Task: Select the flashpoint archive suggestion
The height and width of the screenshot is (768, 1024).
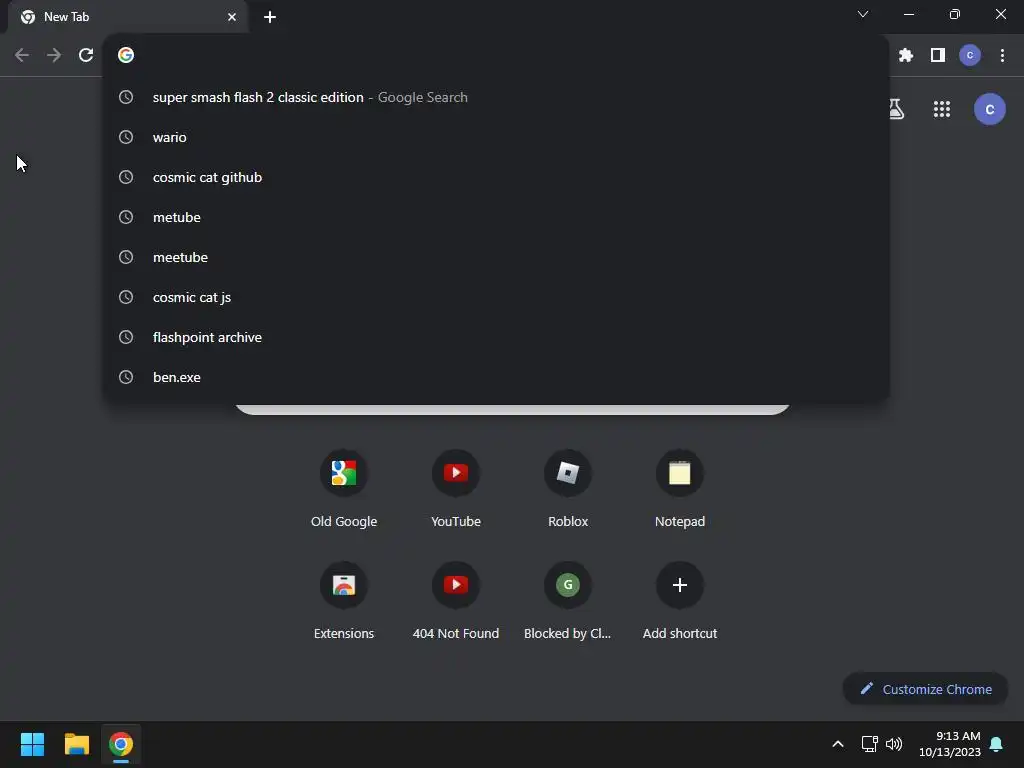Action: point(496,337)
